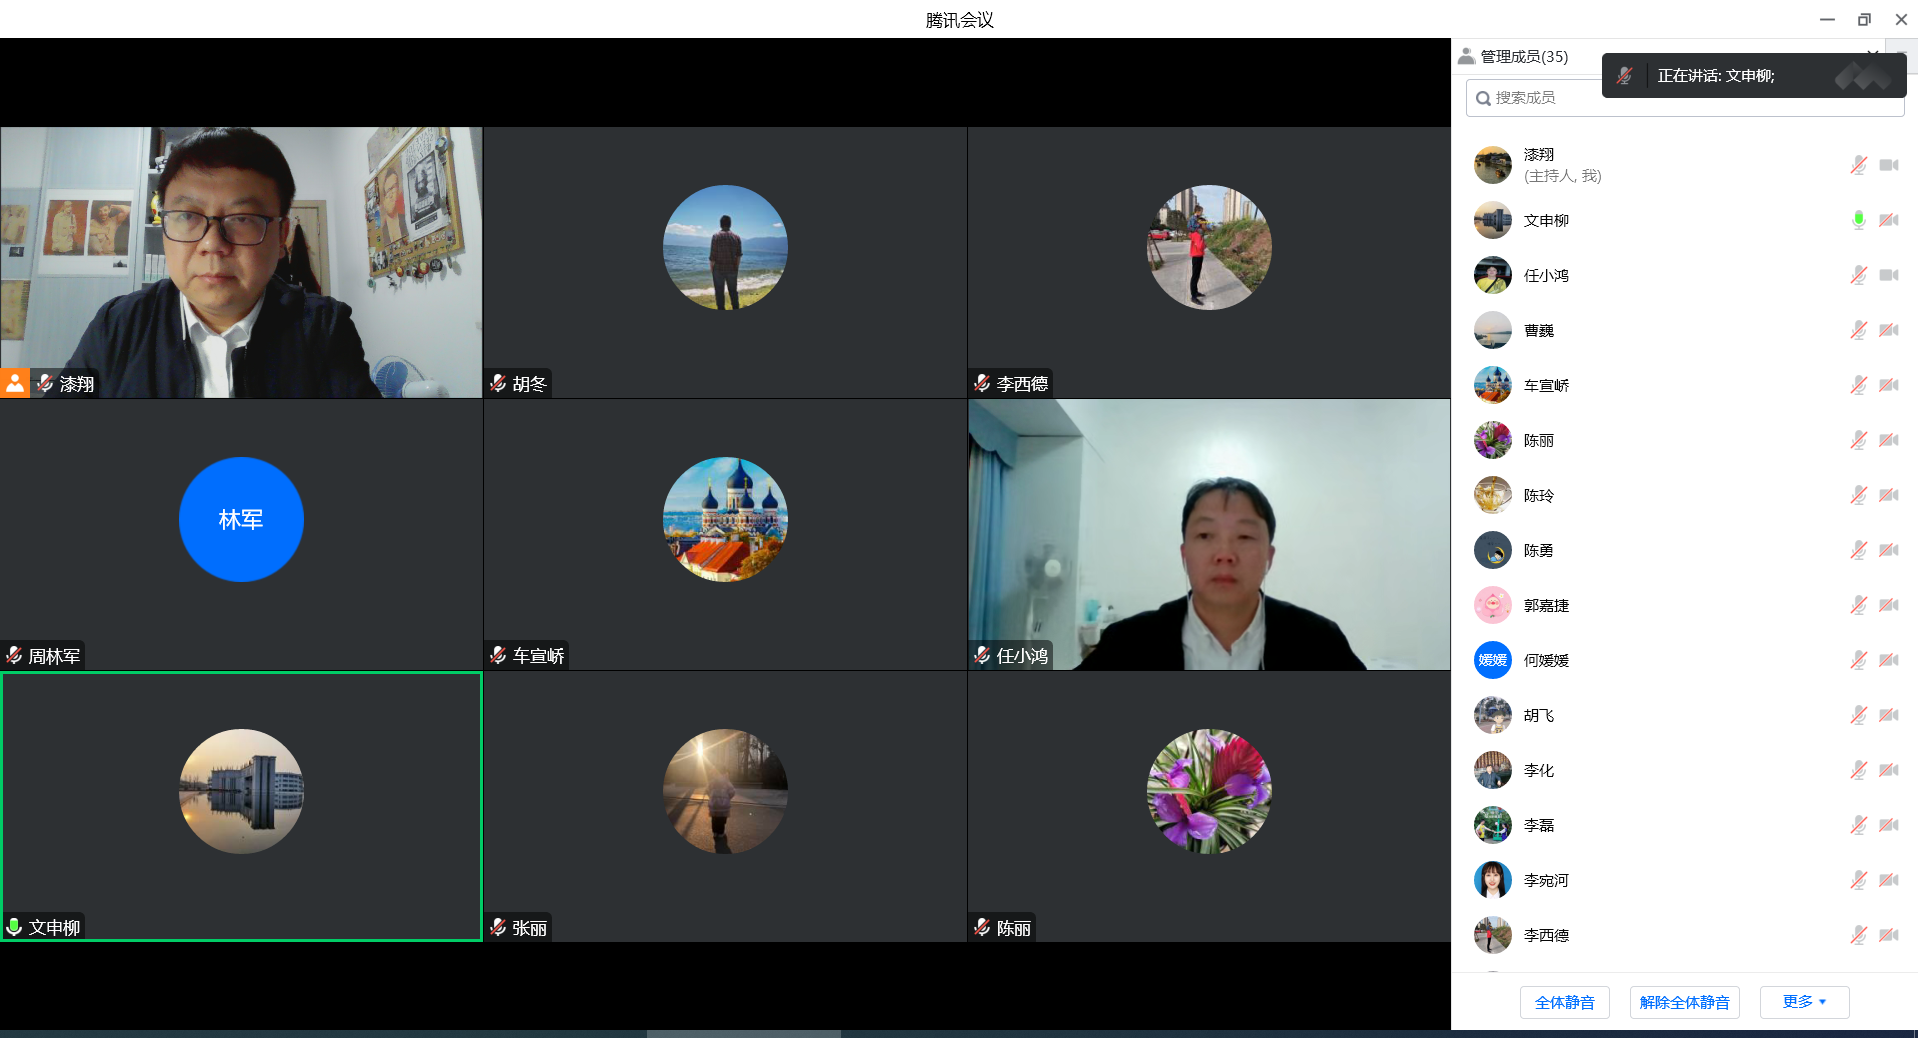Toggle 任小鸿's camera in member list
1918x1038 pixels.
coord(1888,275)
